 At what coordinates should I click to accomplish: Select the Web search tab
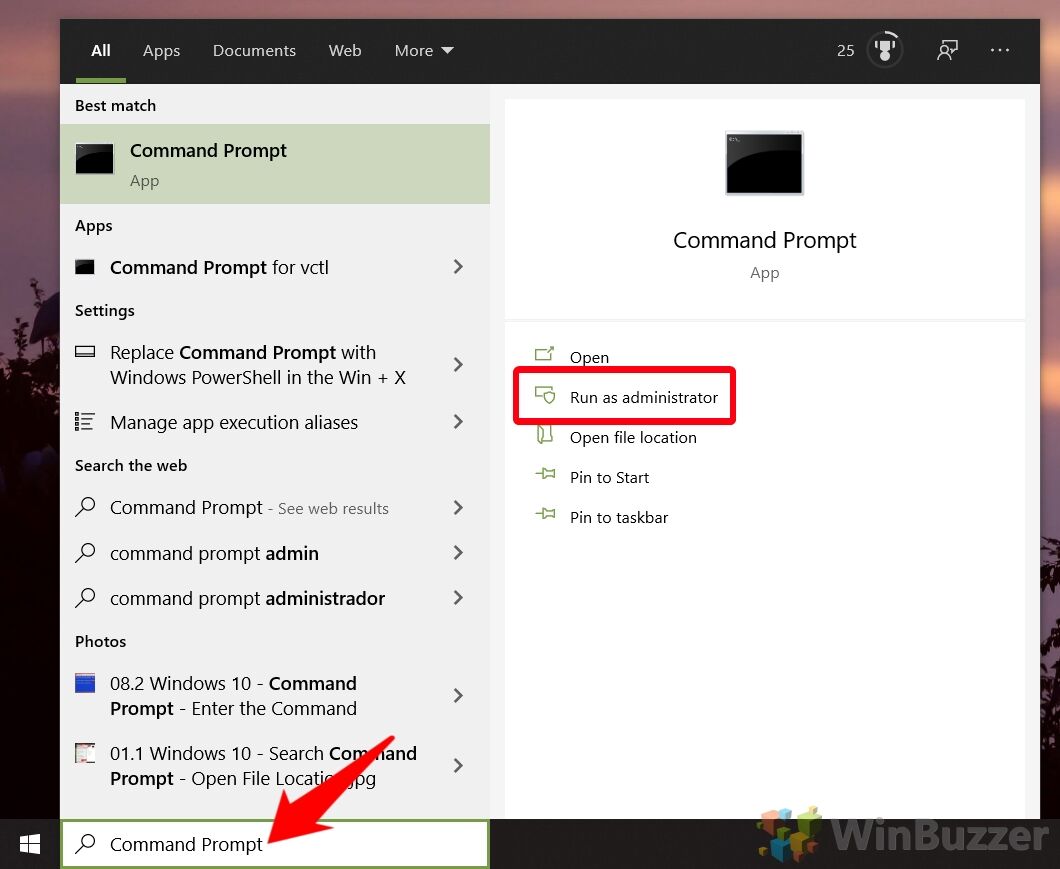pyautogui.click(x=345, y=51)
